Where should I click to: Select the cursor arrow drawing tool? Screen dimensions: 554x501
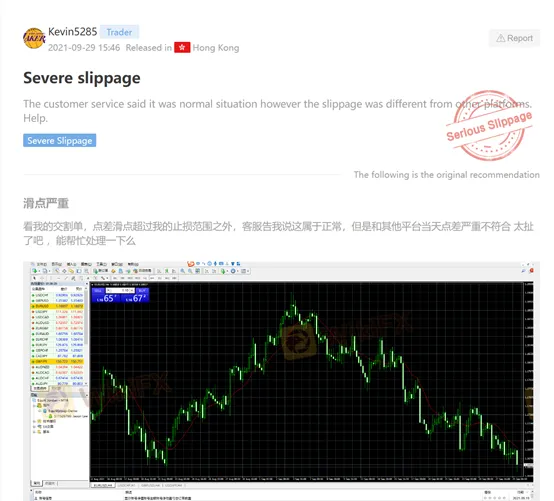(x=34, y=278)
